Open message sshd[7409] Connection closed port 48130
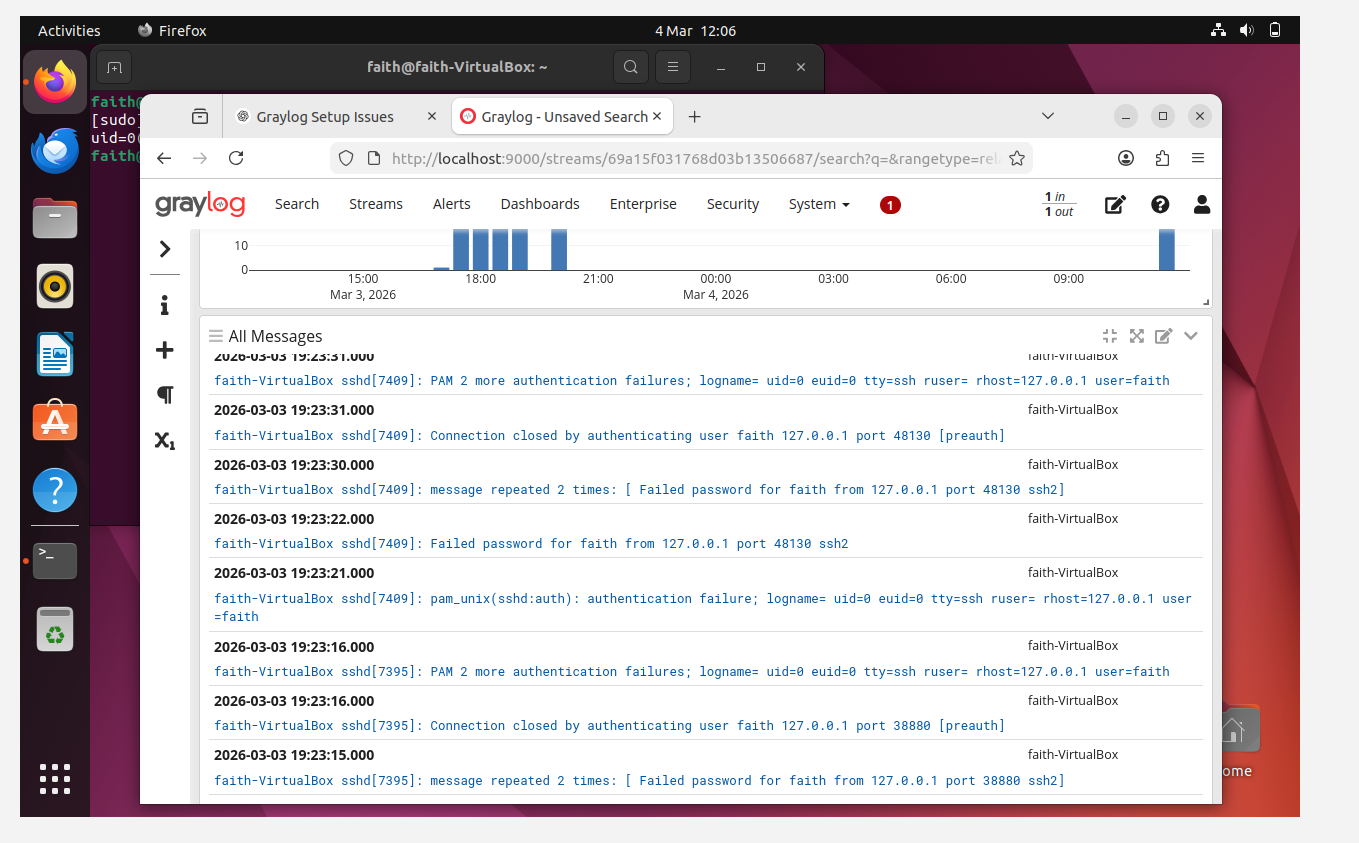1359x843 pixels. pos(609,435)
